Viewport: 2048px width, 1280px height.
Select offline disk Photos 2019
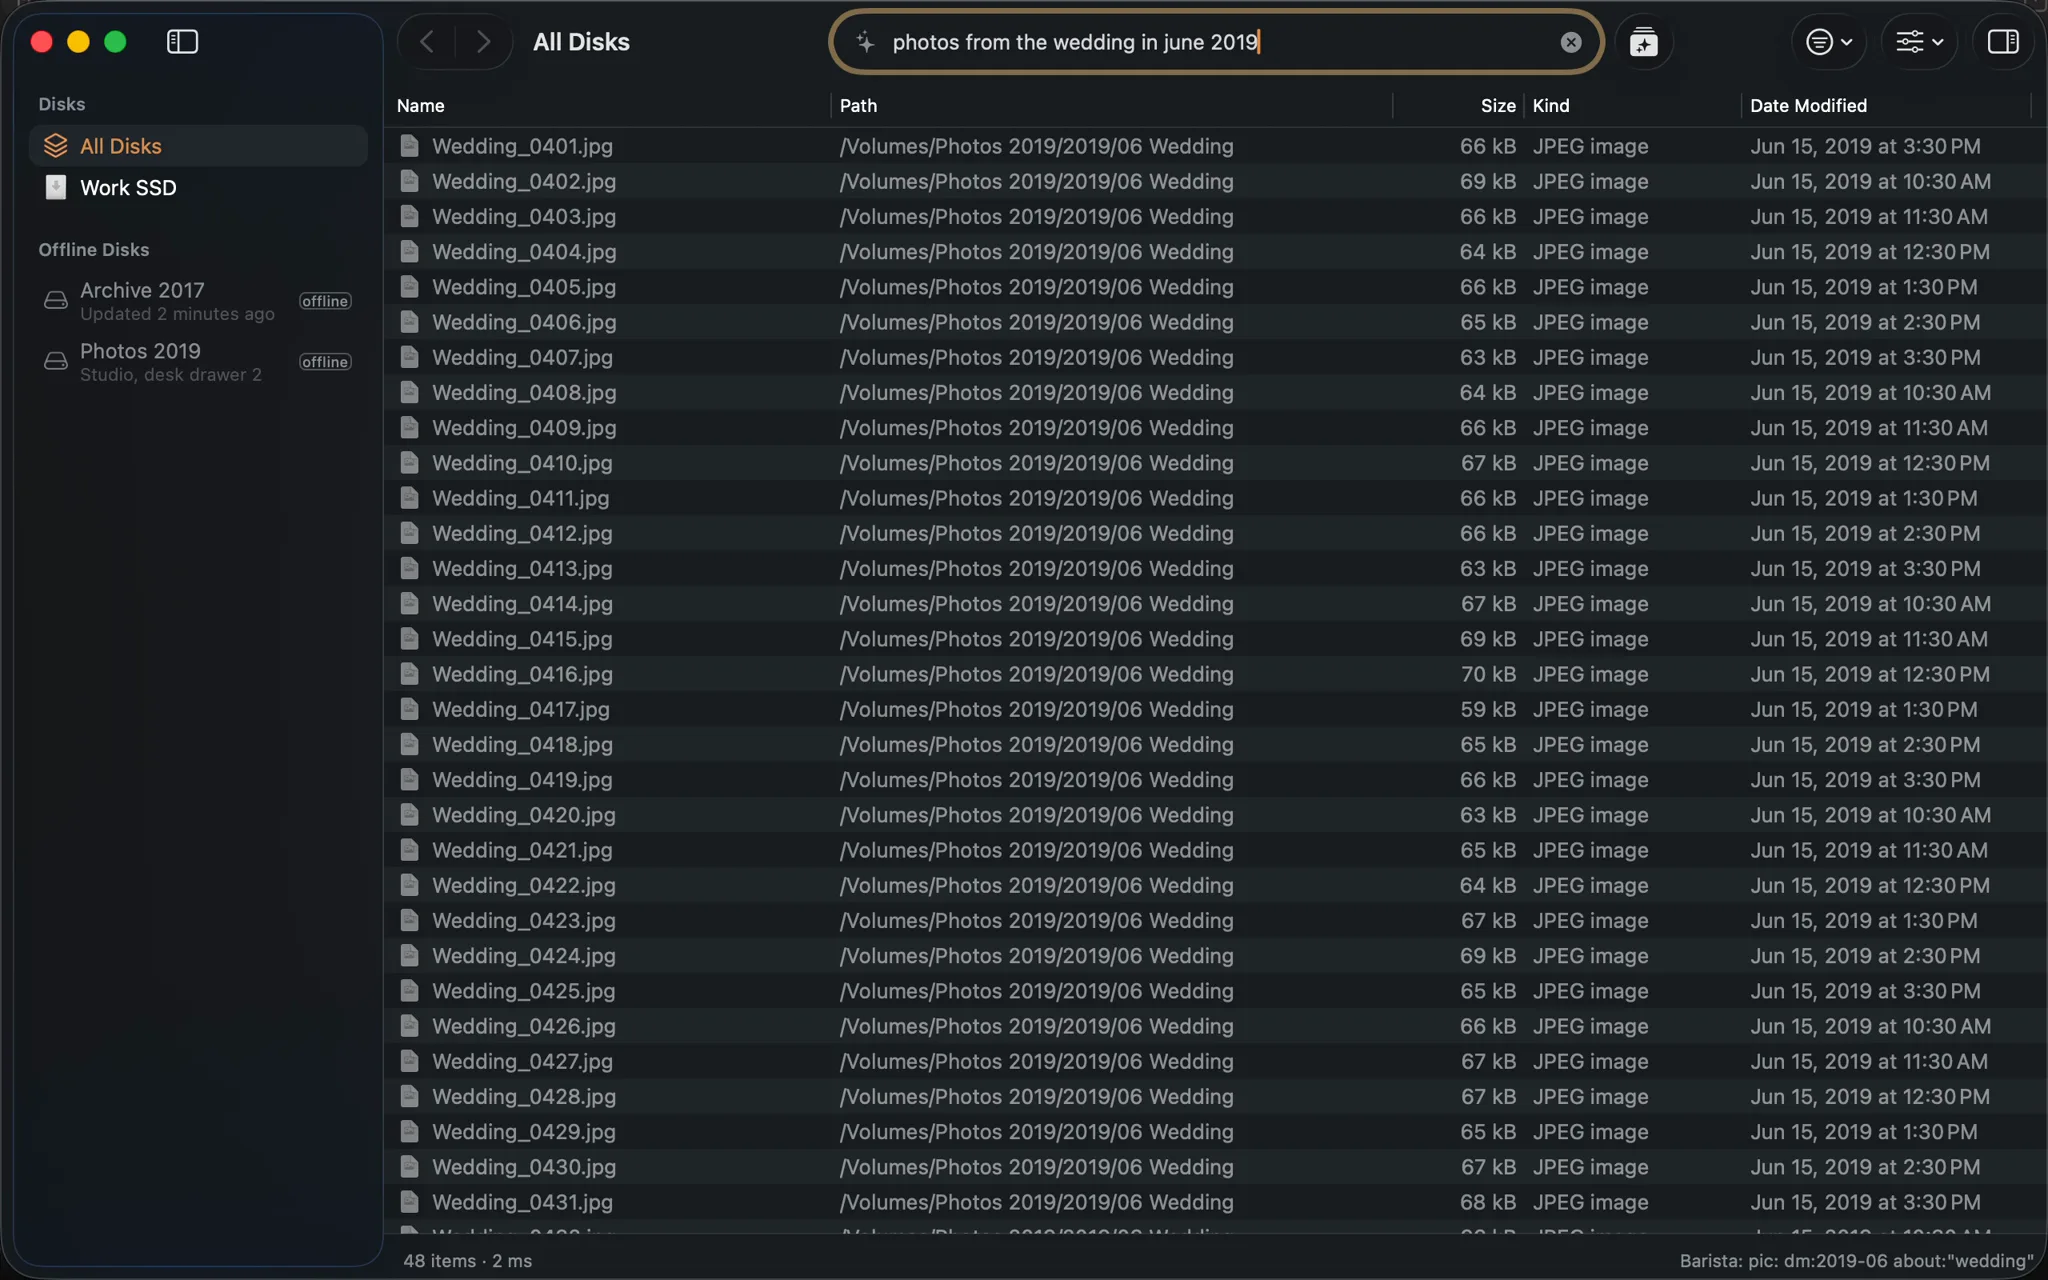point(199,362)
